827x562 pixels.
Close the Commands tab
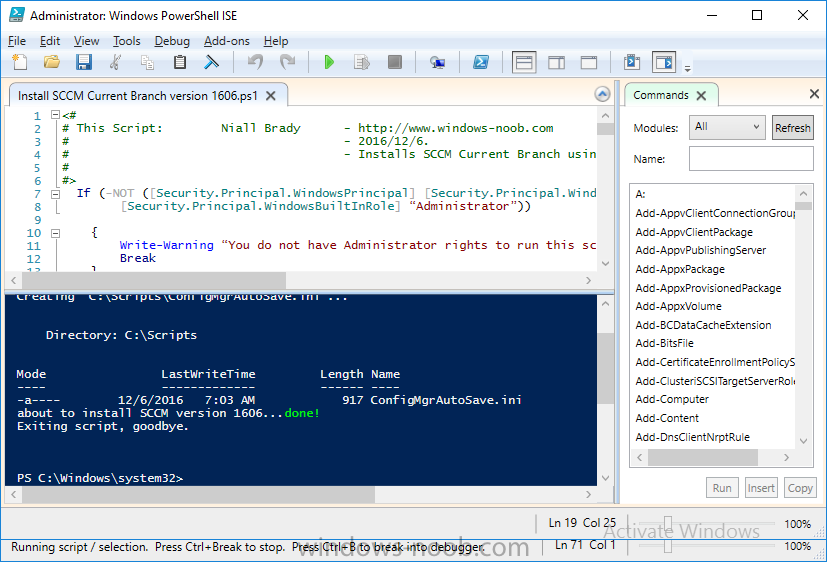tap(701, 95)
